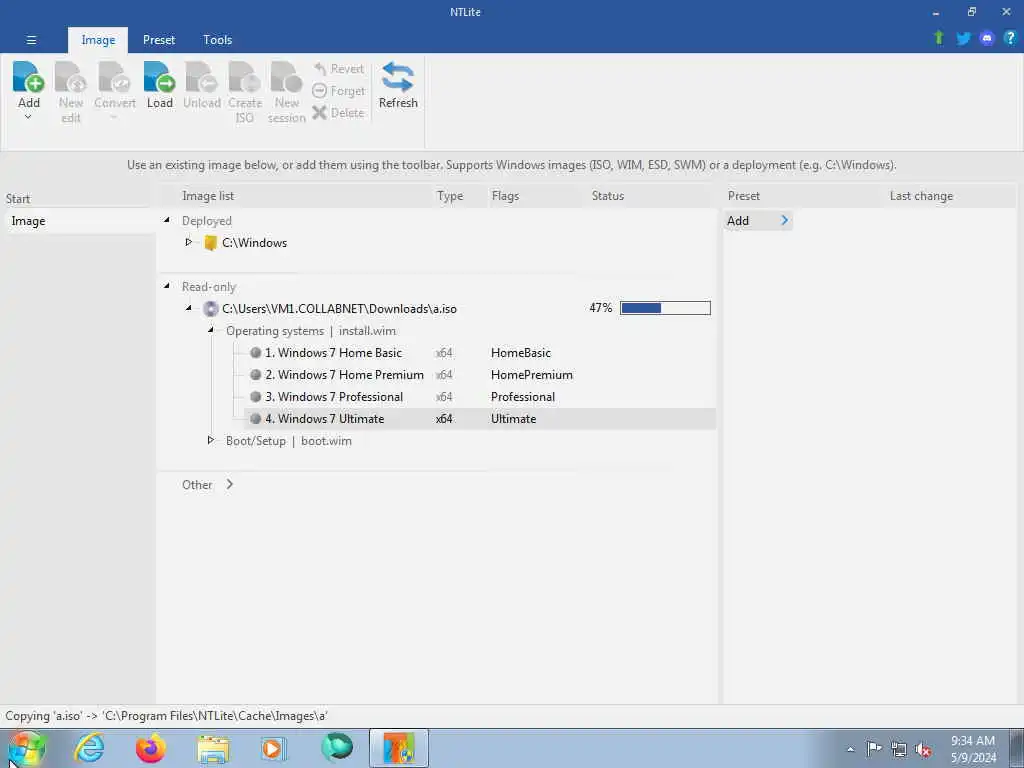Click the Image list column header
The image size is (1024, 768).
click(208, 196)
